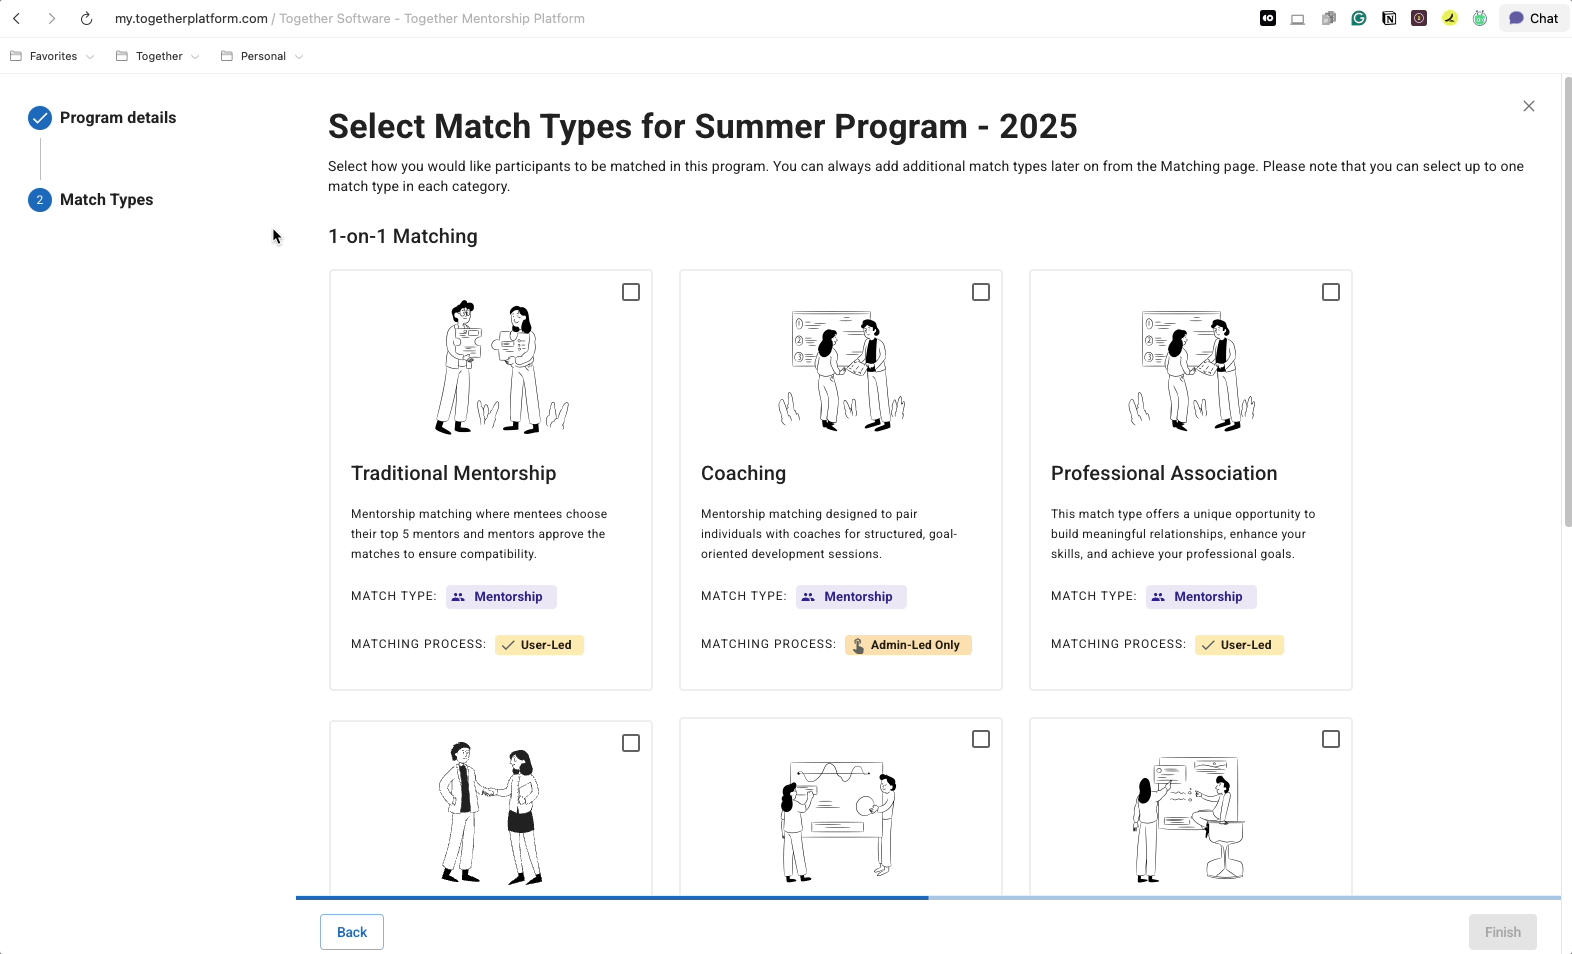Click the laptop icon in browser toolbar
1572x954 pixels.
click(1298, 18)
